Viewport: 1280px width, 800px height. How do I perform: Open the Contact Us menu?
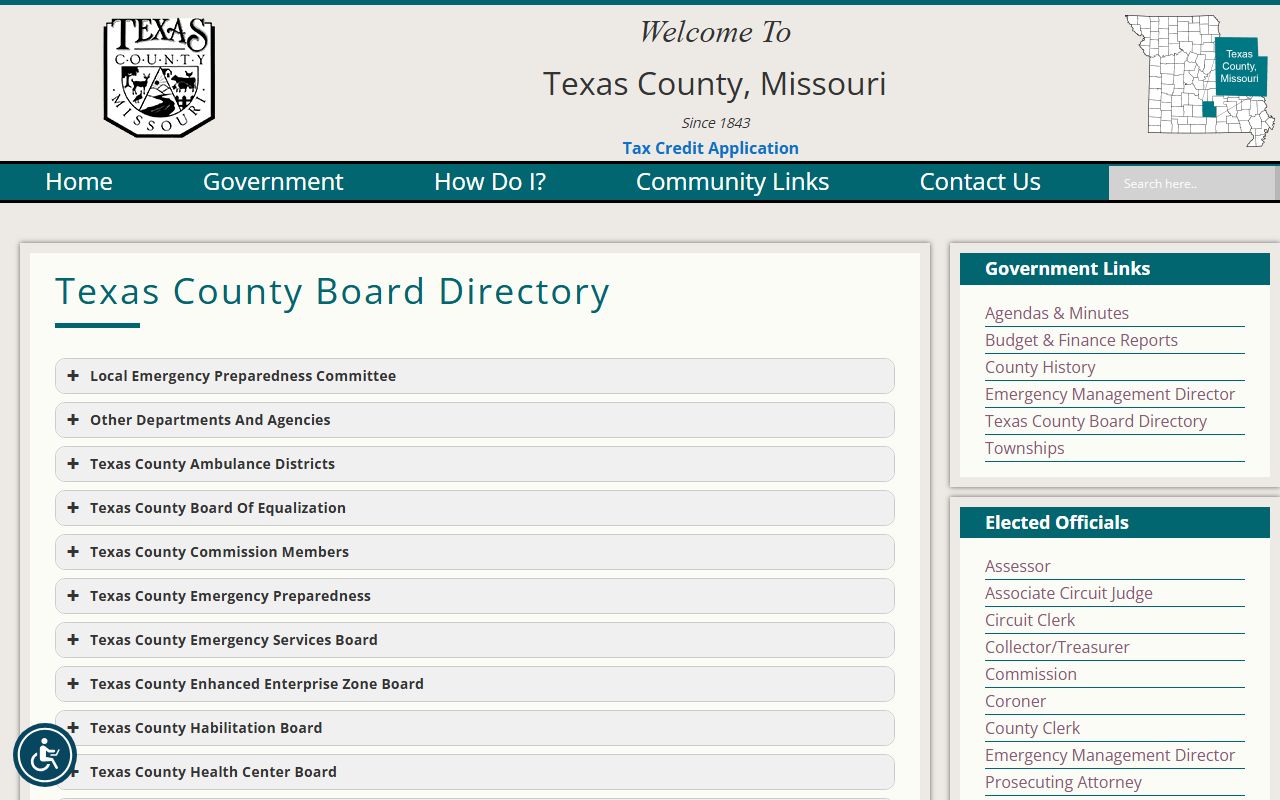tap(980, 182)
